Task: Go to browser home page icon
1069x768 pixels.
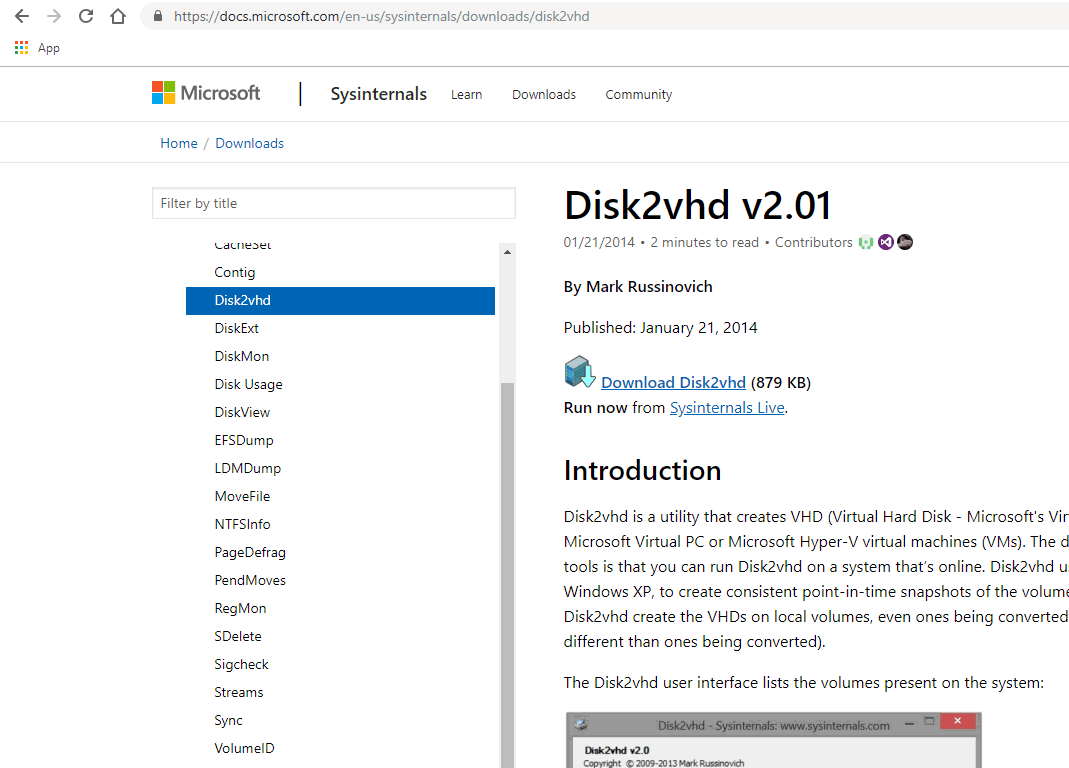Action: [x=118, y=16]
